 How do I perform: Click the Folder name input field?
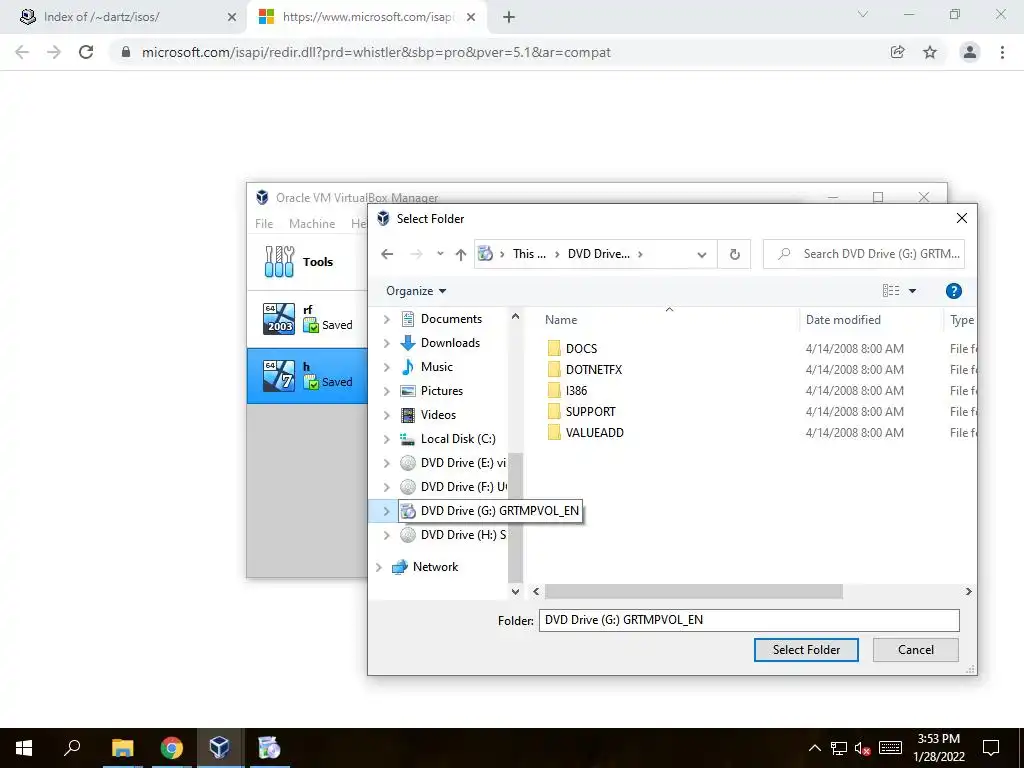click(x=749, y=620)
